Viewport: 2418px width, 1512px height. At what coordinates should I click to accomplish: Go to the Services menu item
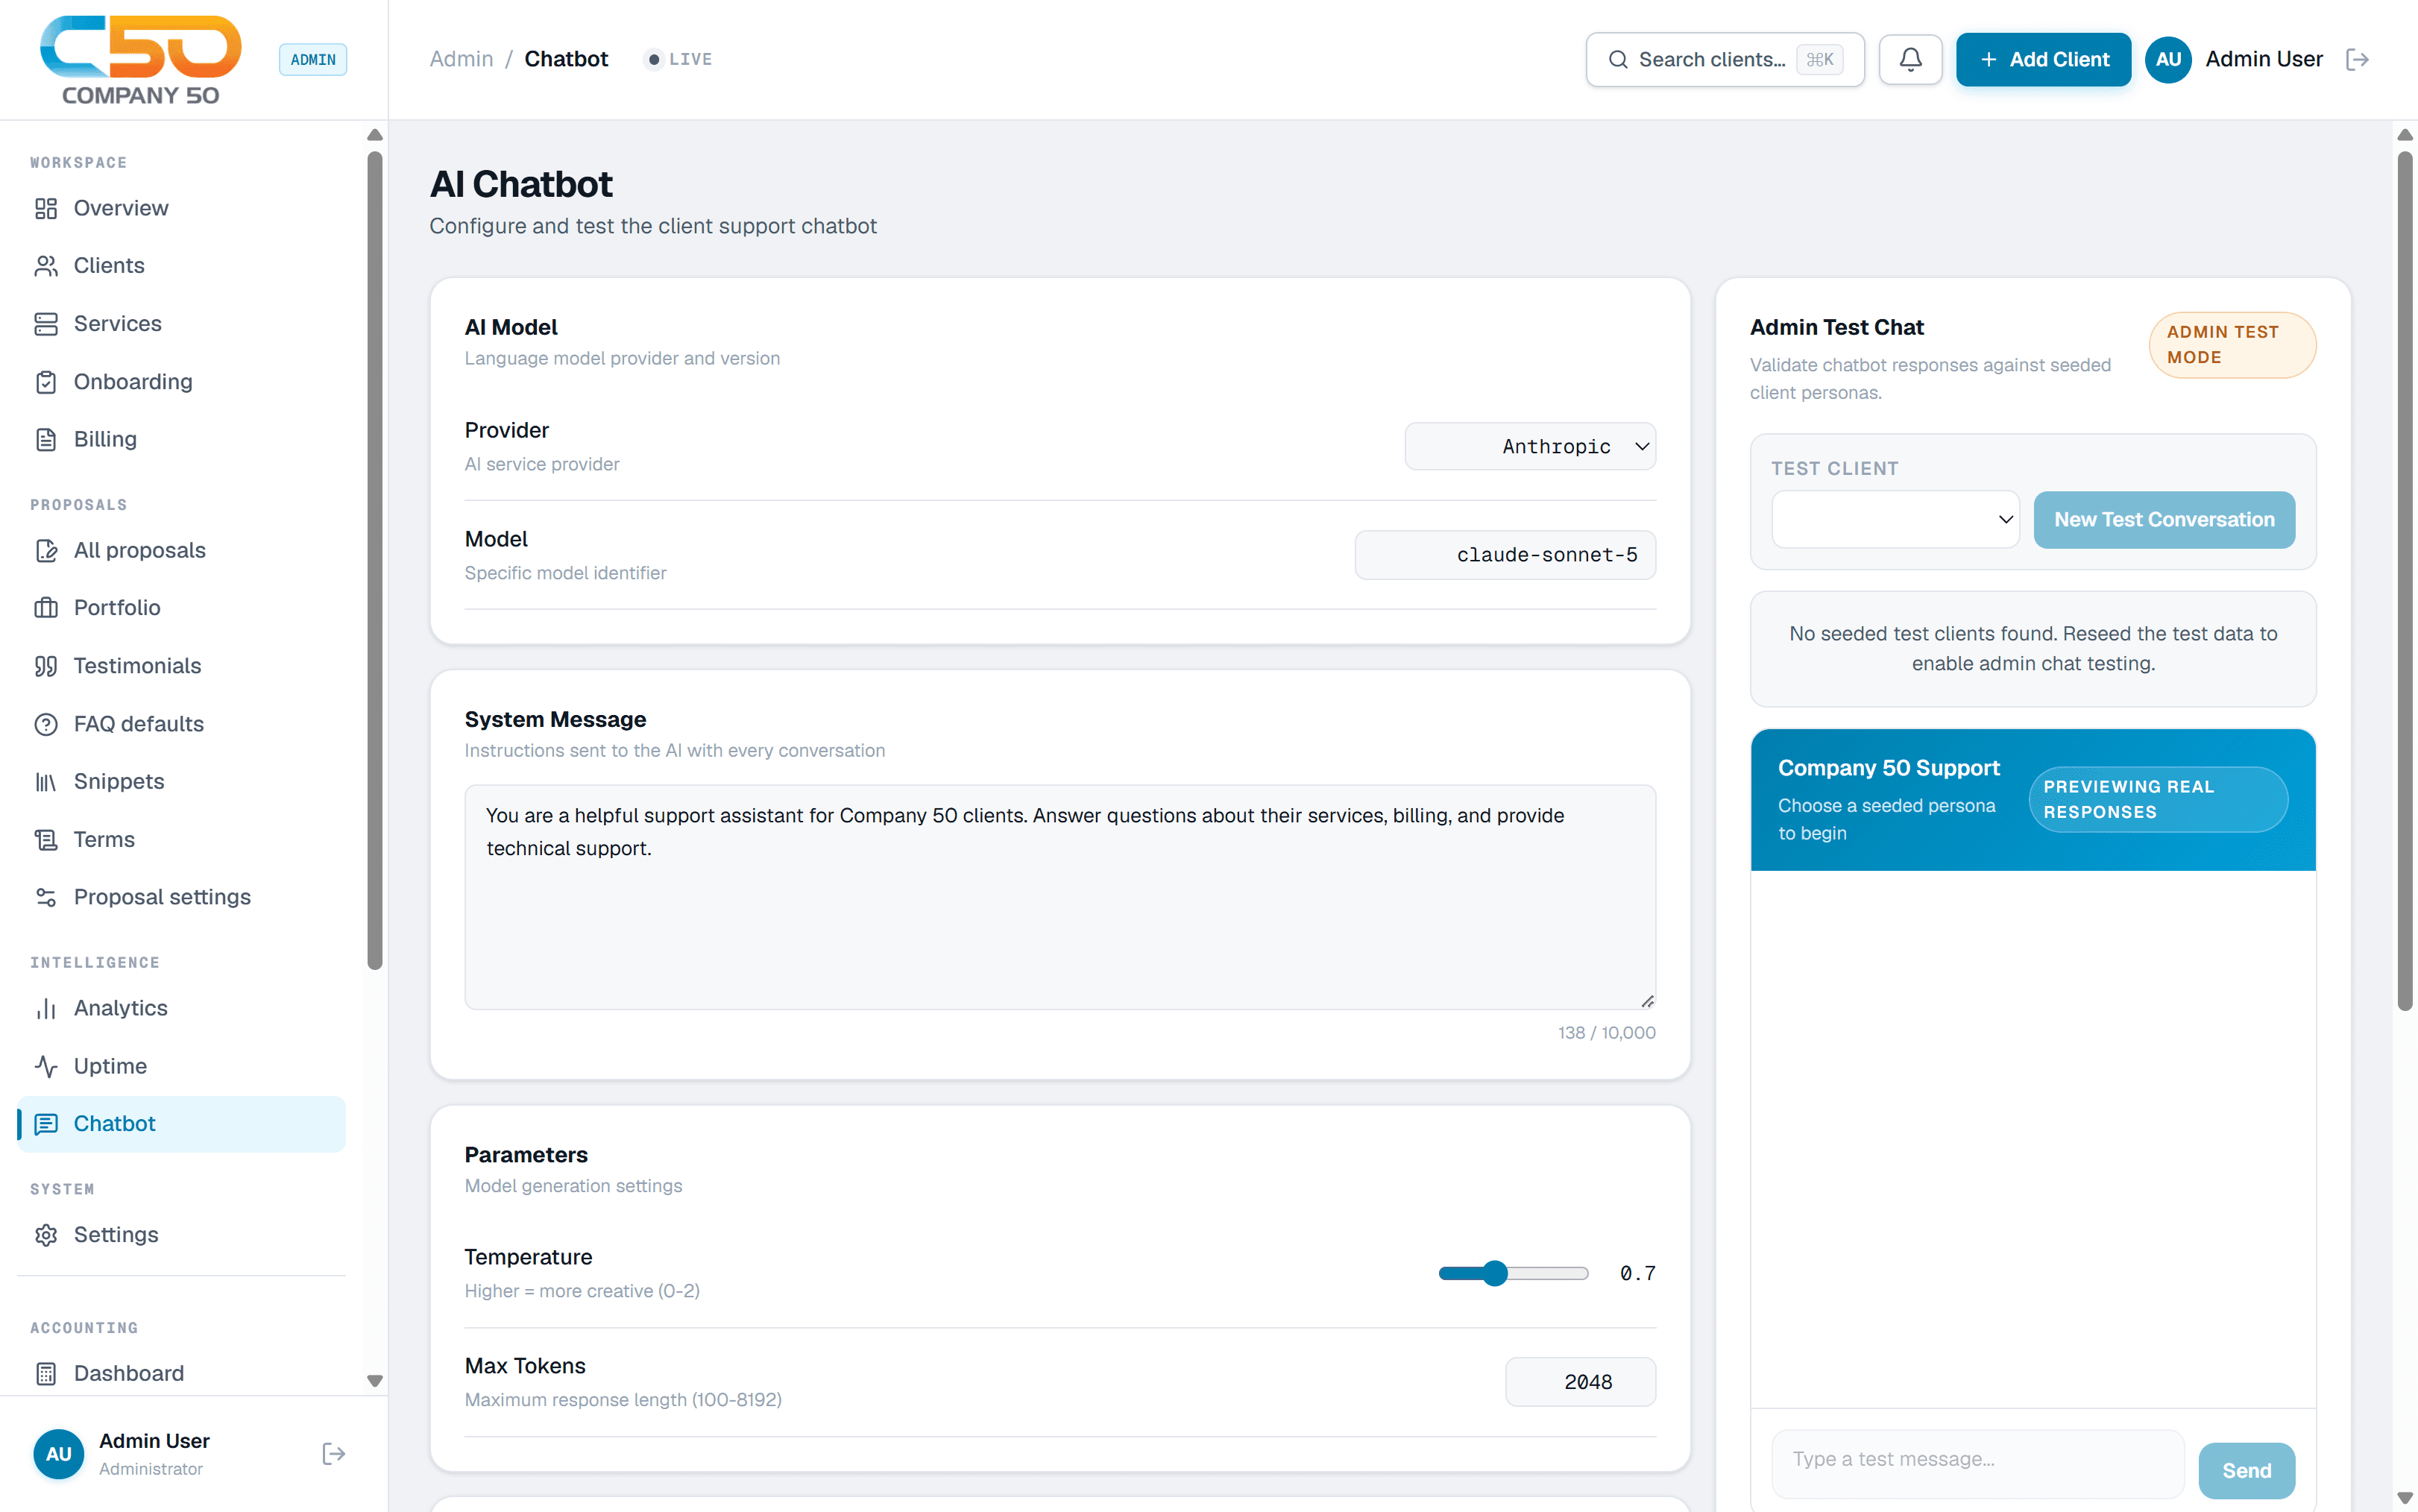[x=181, y=324]
